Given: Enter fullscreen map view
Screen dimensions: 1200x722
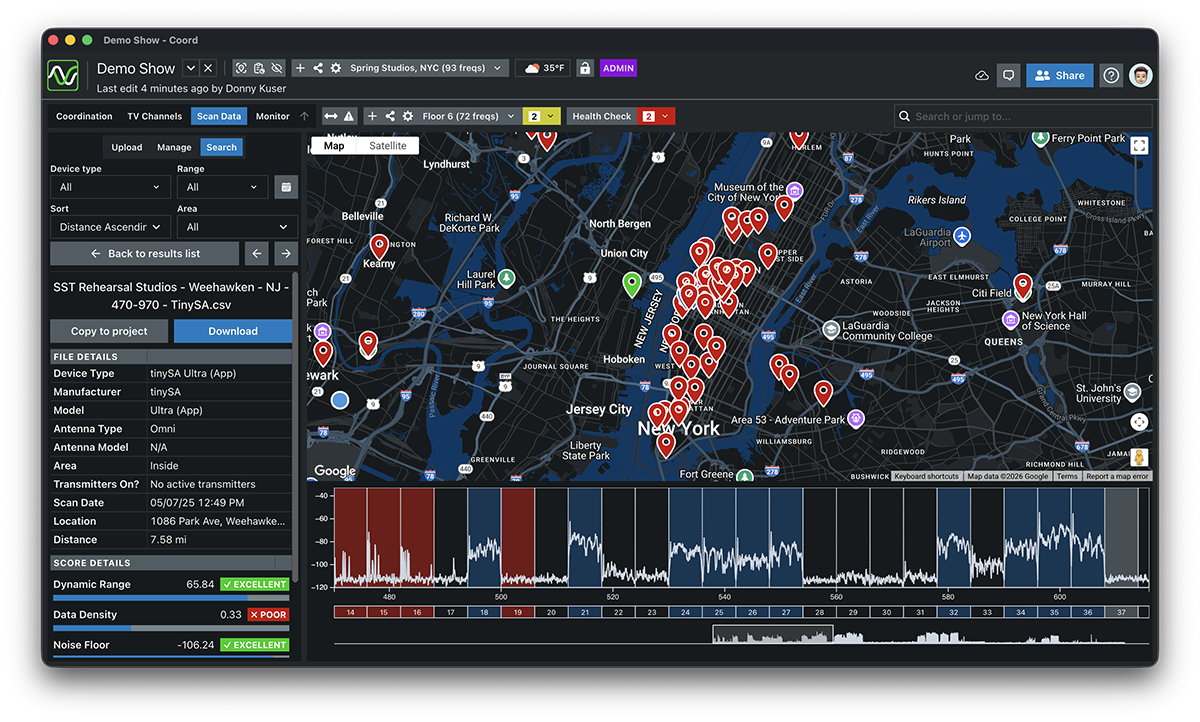Looking at the screenshot, I should click(1138, 146).
